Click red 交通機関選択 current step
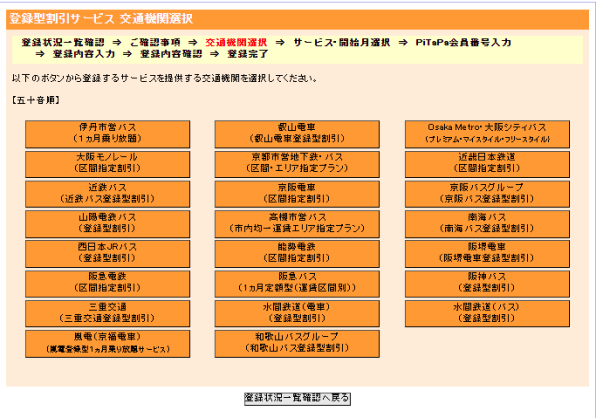The height and width of the screenshot is (418, 596). 236,42
